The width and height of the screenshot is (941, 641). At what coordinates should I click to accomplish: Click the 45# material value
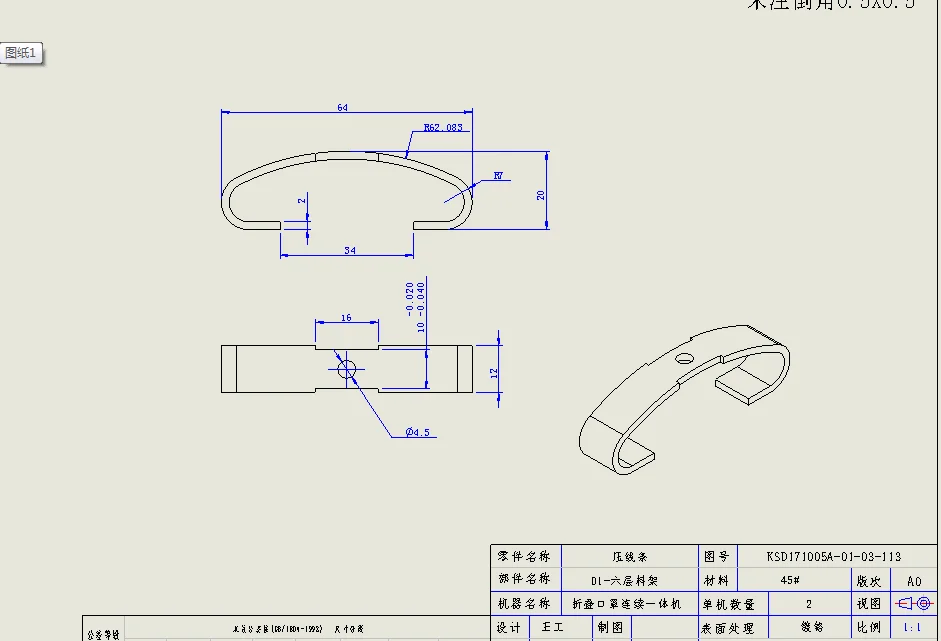click(x=790, y=580)
